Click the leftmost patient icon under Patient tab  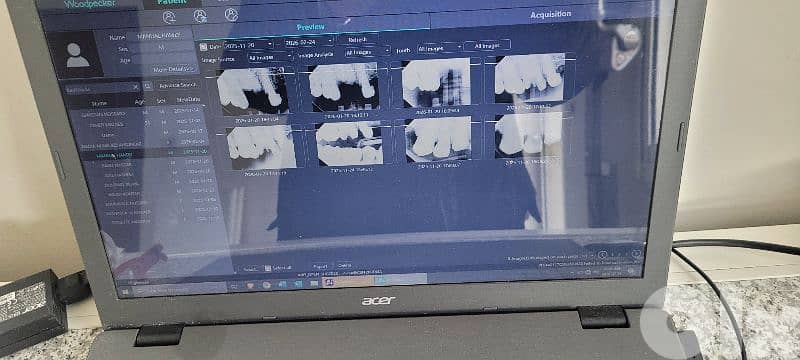coord(169,17)
